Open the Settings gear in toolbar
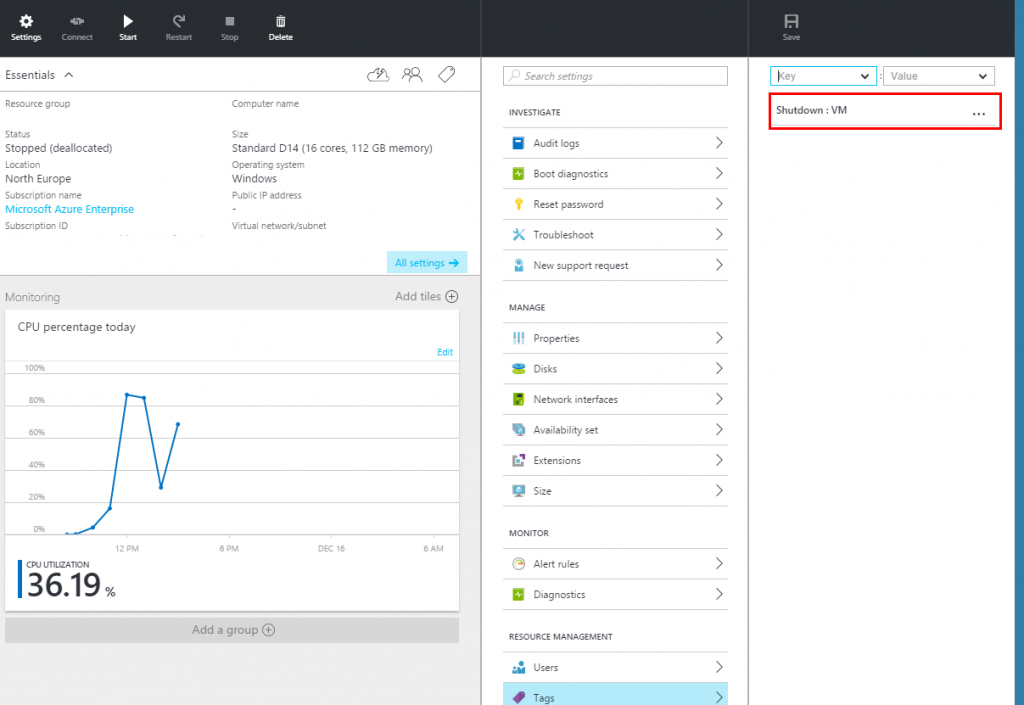The image size is (1024, 705). (x=26, y=27)
